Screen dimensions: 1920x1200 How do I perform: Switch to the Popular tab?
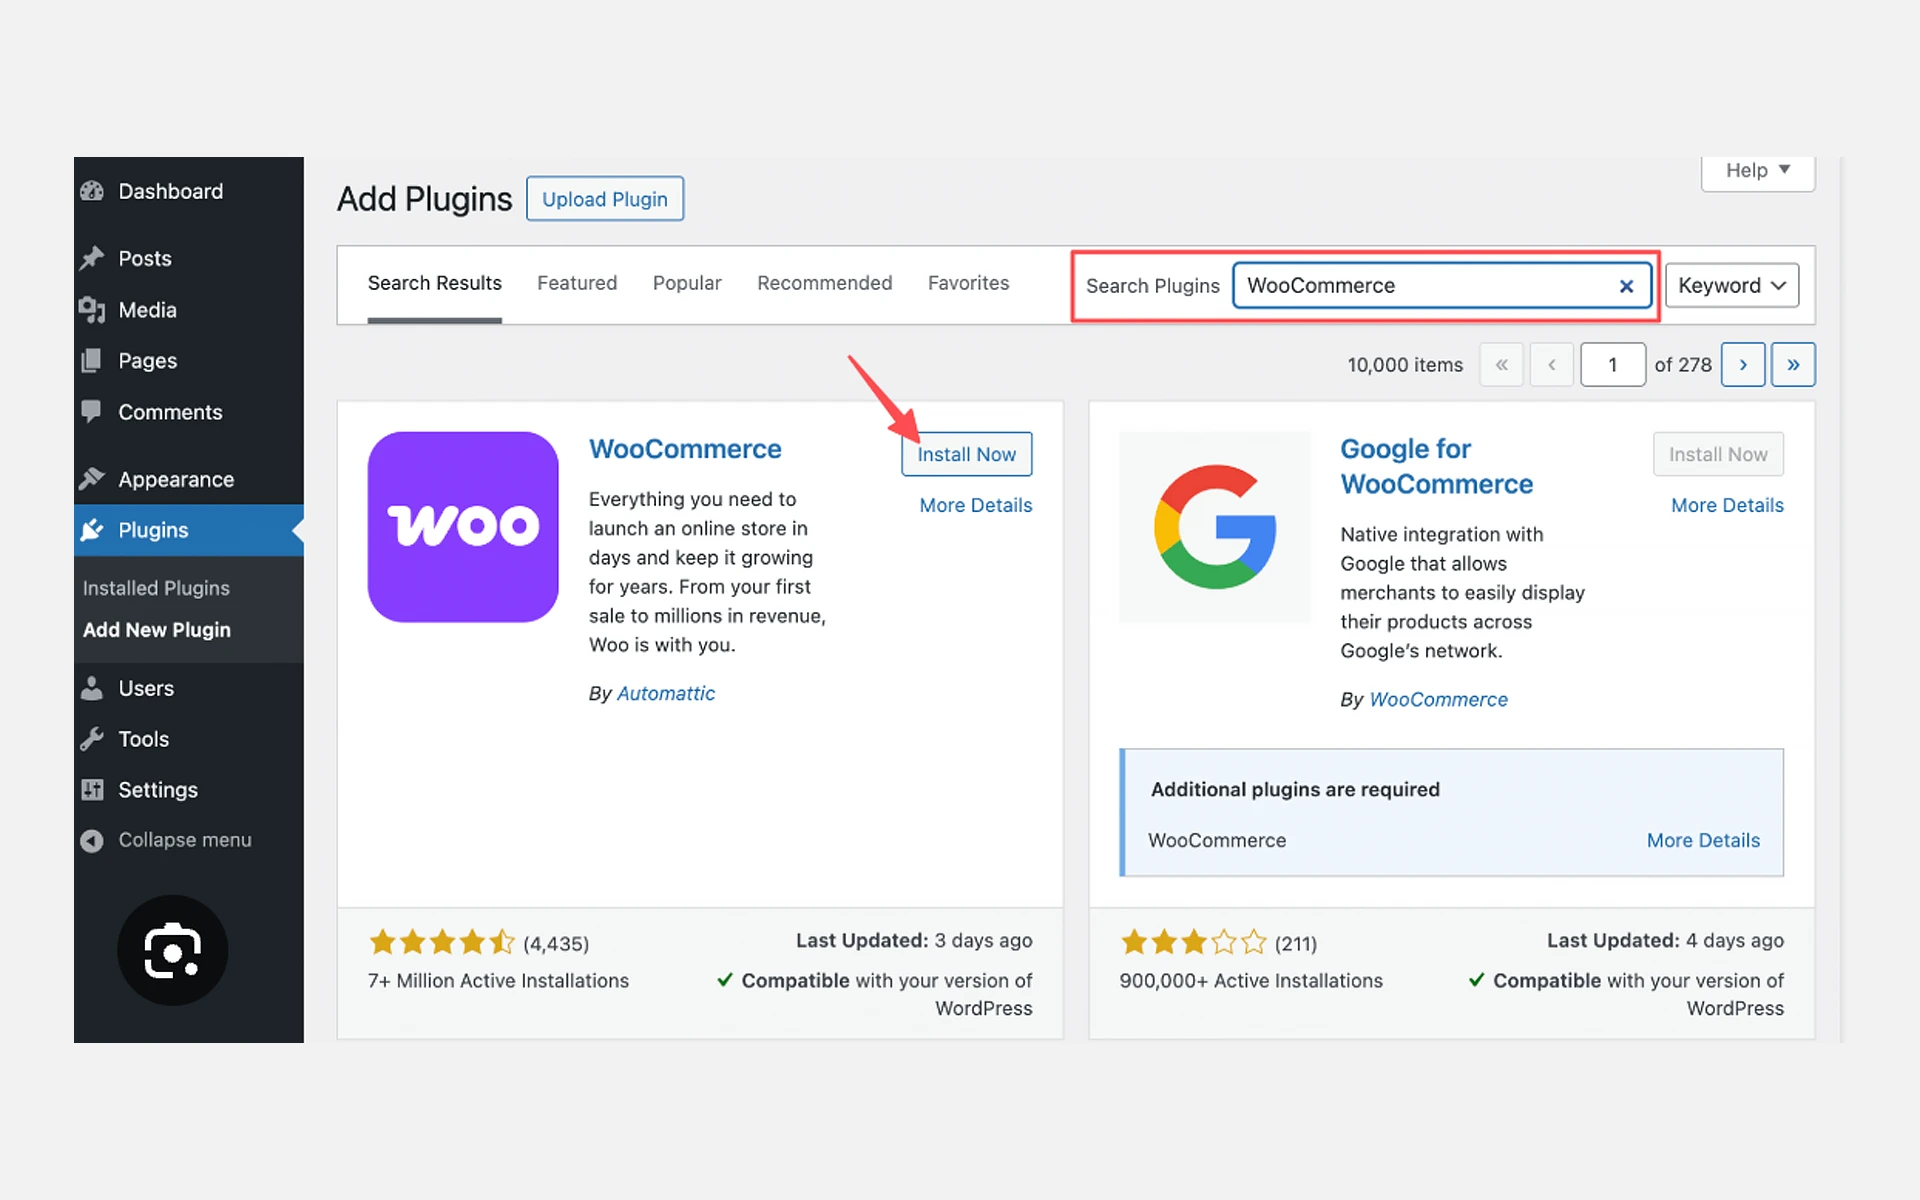point(687,284)
